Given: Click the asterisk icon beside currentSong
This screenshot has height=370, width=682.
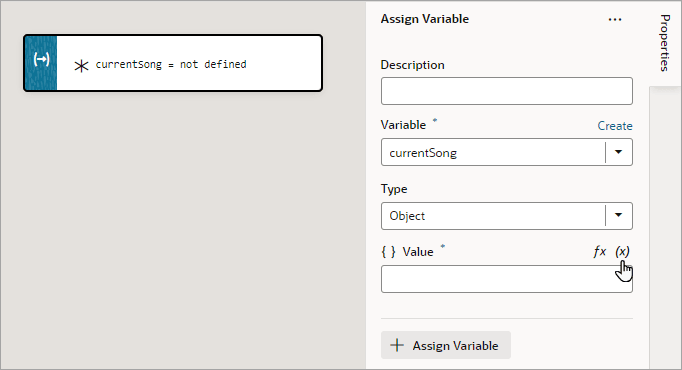Looking at the screenshot, I should pyautogui.click(x=81, y=66).
